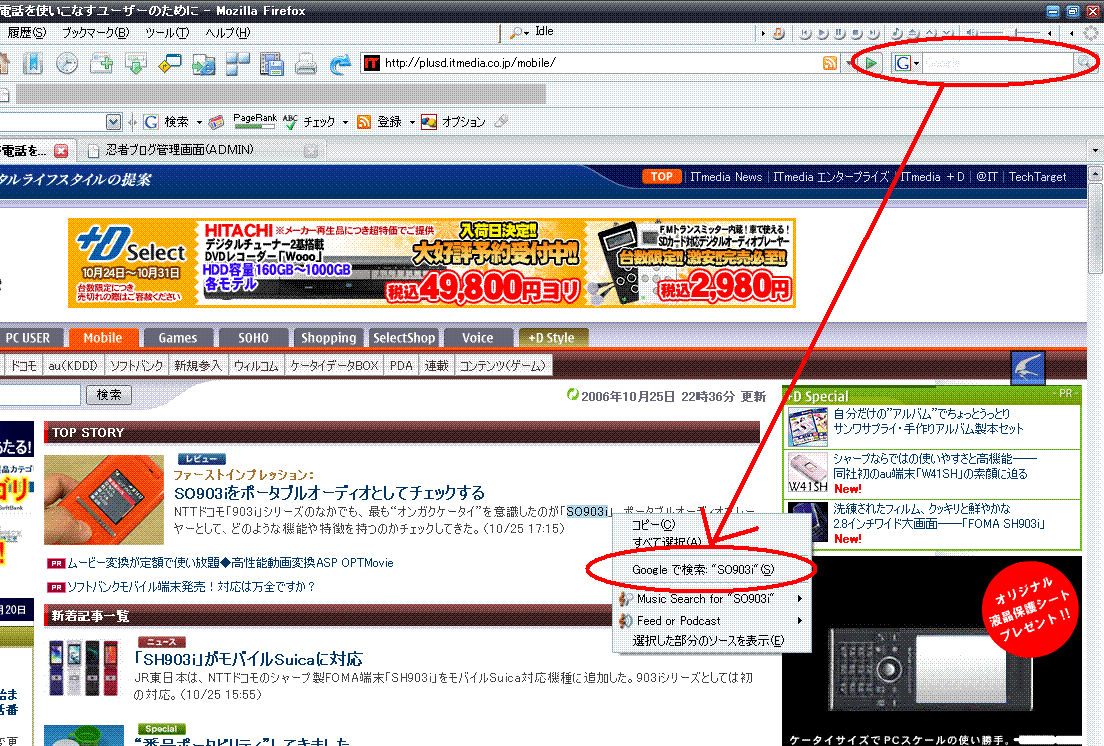Click the +D Select HITACHI banner ad

point(432,263)
